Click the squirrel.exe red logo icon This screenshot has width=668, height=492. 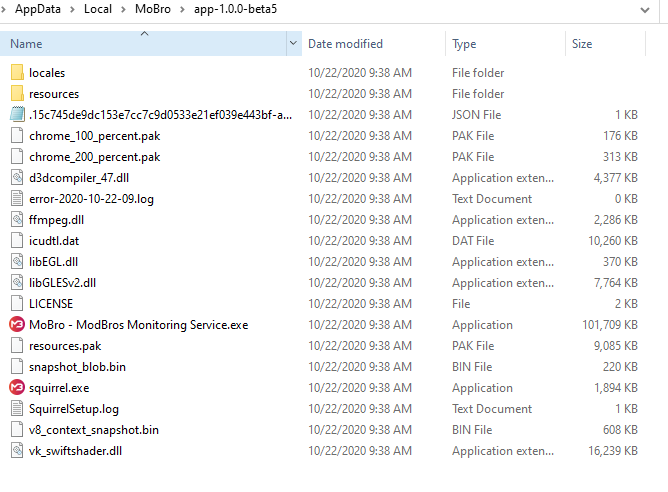click(17, 388)
